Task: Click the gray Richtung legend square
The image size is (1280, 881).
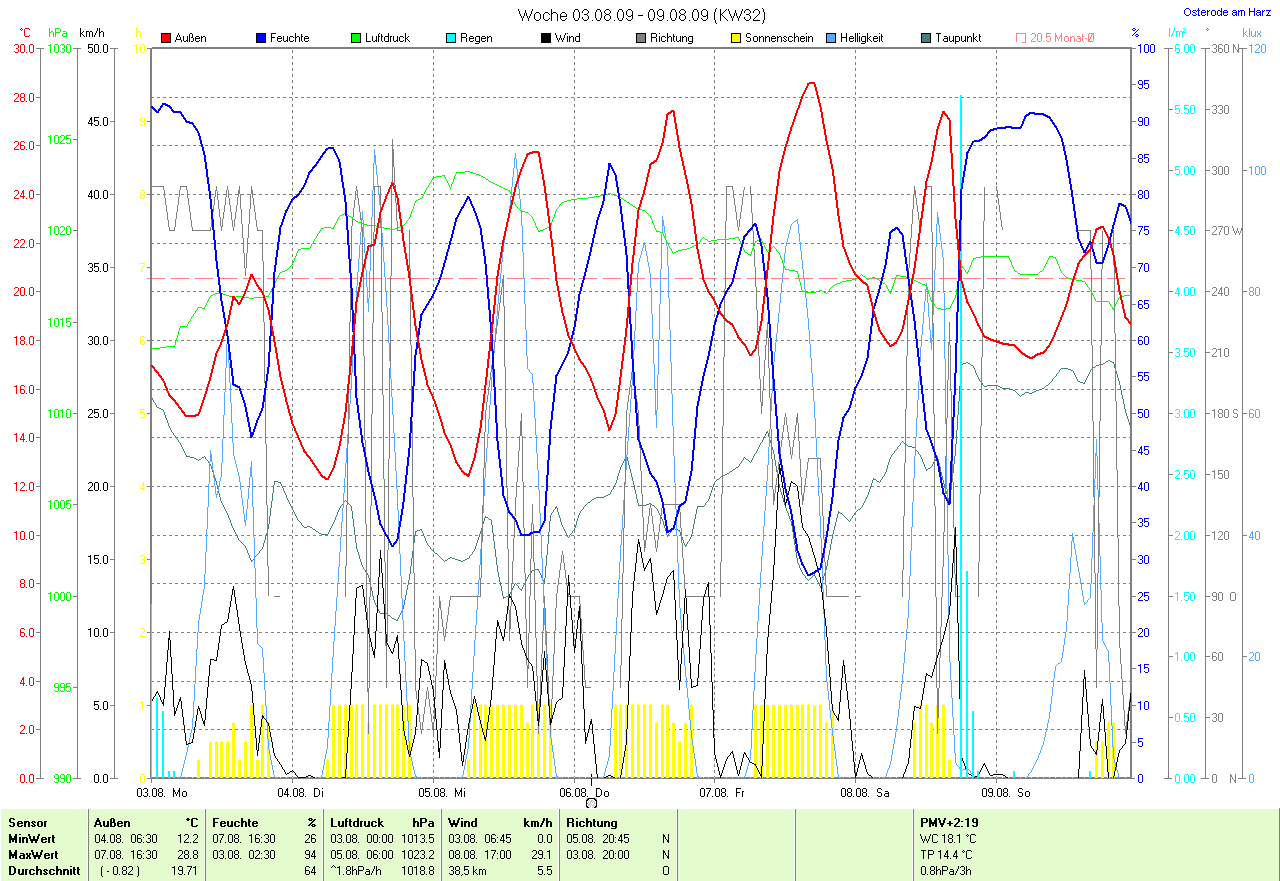Action: click(641, 38)
